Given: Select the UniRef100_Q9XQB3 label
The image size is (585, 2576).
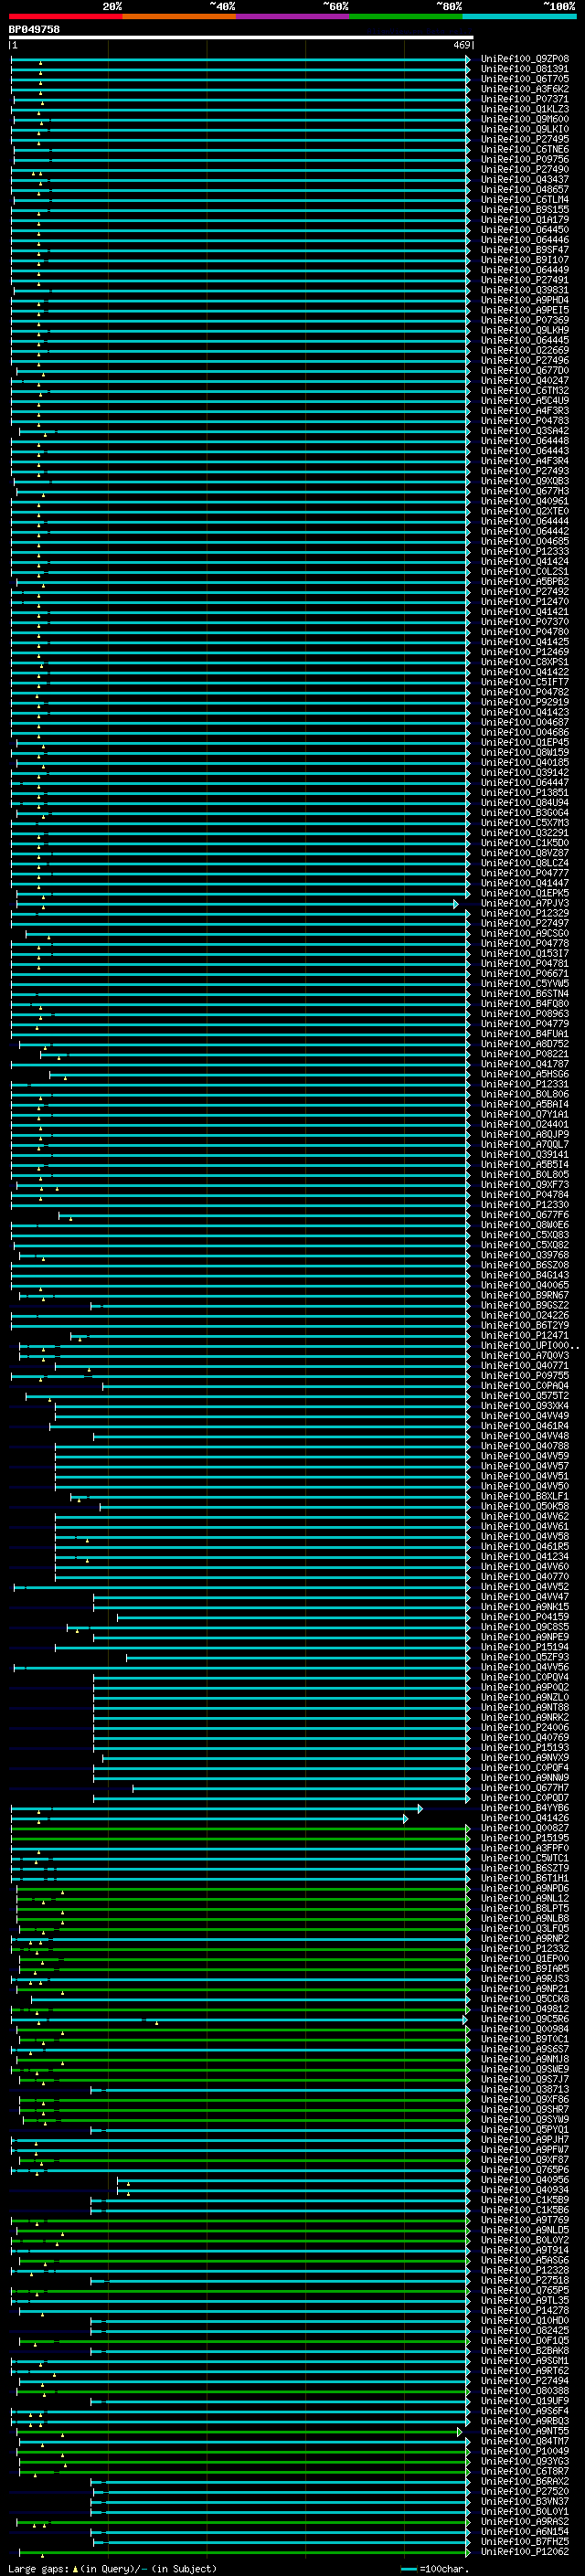Looking at the screenshot, I should click(x=525, y=481).
